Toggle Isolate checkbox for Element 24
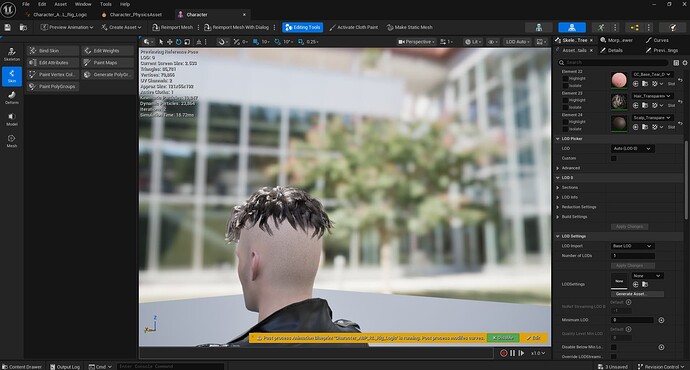 (565, 128)
